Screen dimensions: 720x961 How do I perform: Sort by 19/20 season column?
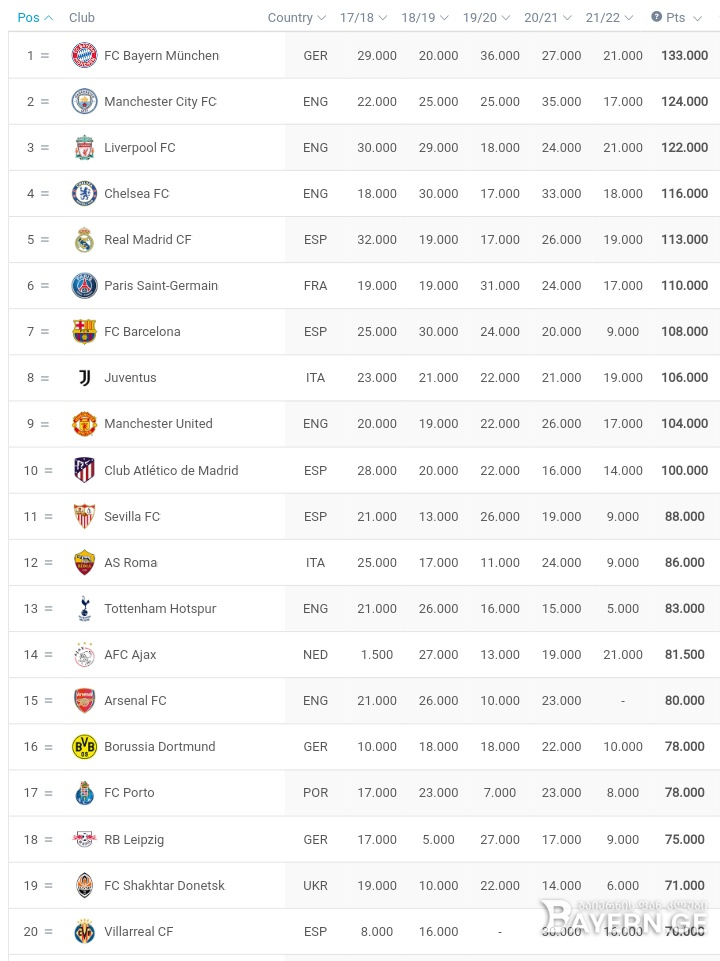(x=486, y=17)
